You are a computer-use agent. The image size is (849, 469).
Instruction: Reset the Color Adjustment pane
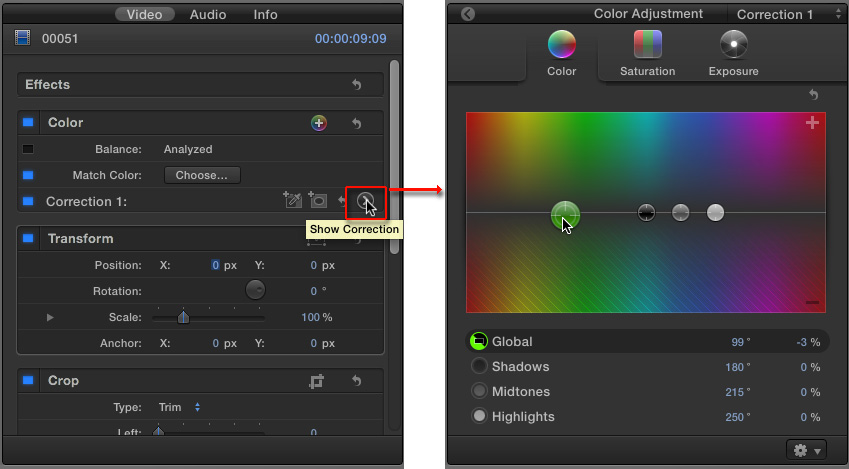coord(813,94)
